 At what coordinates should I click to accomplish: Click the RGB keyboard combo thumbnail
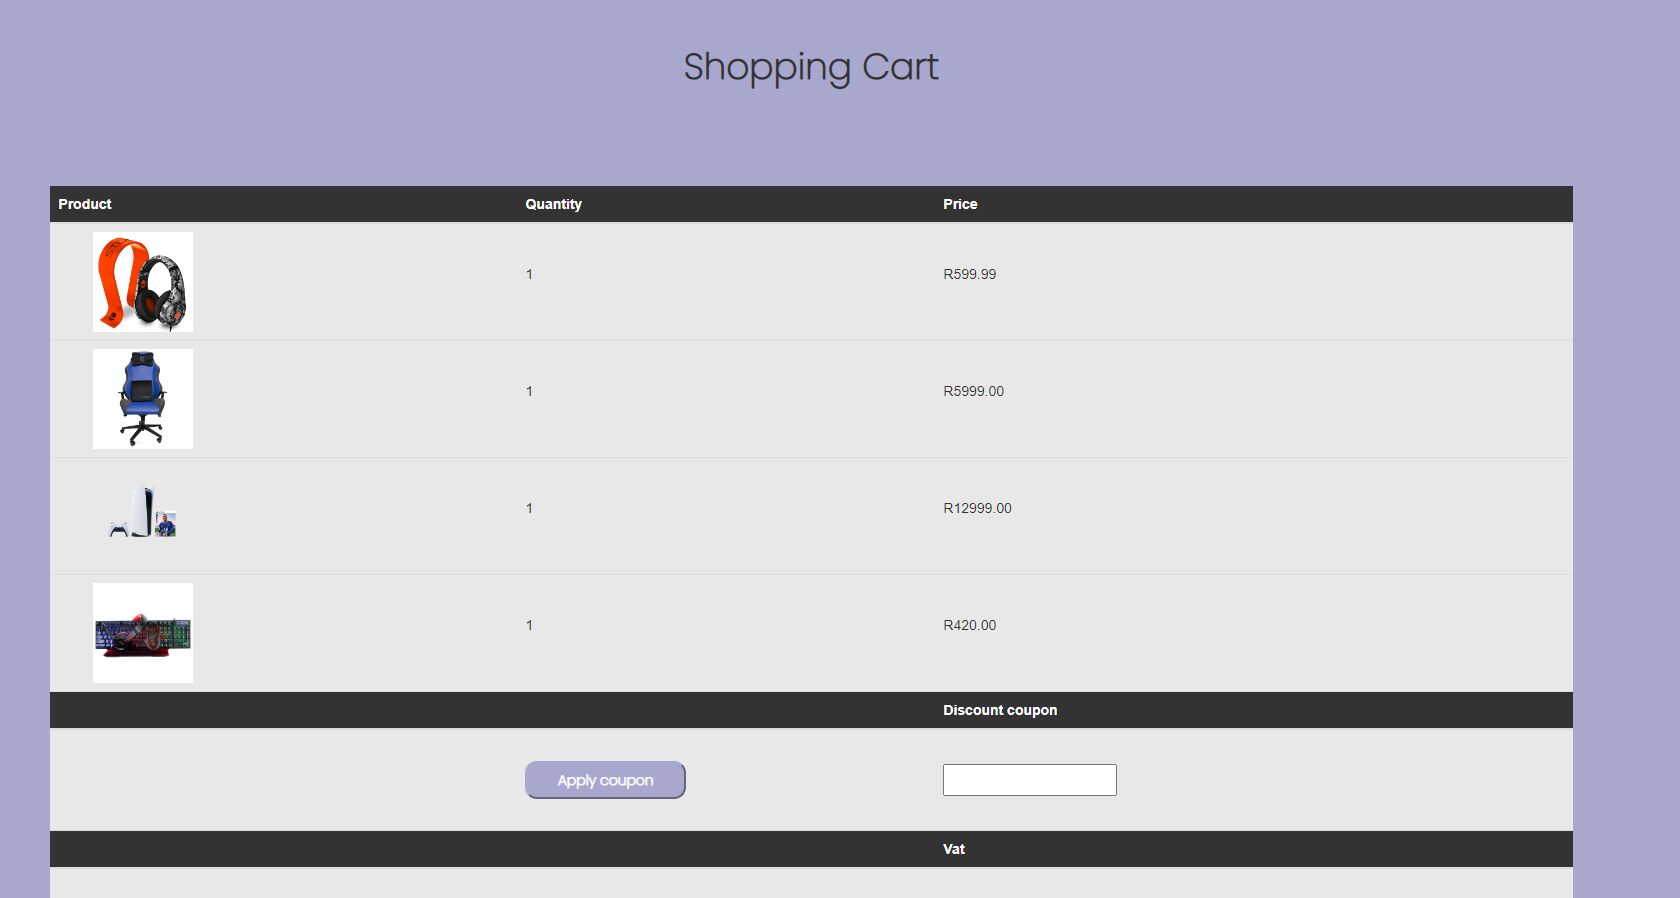pyautogui.click(x=143, y=633)
